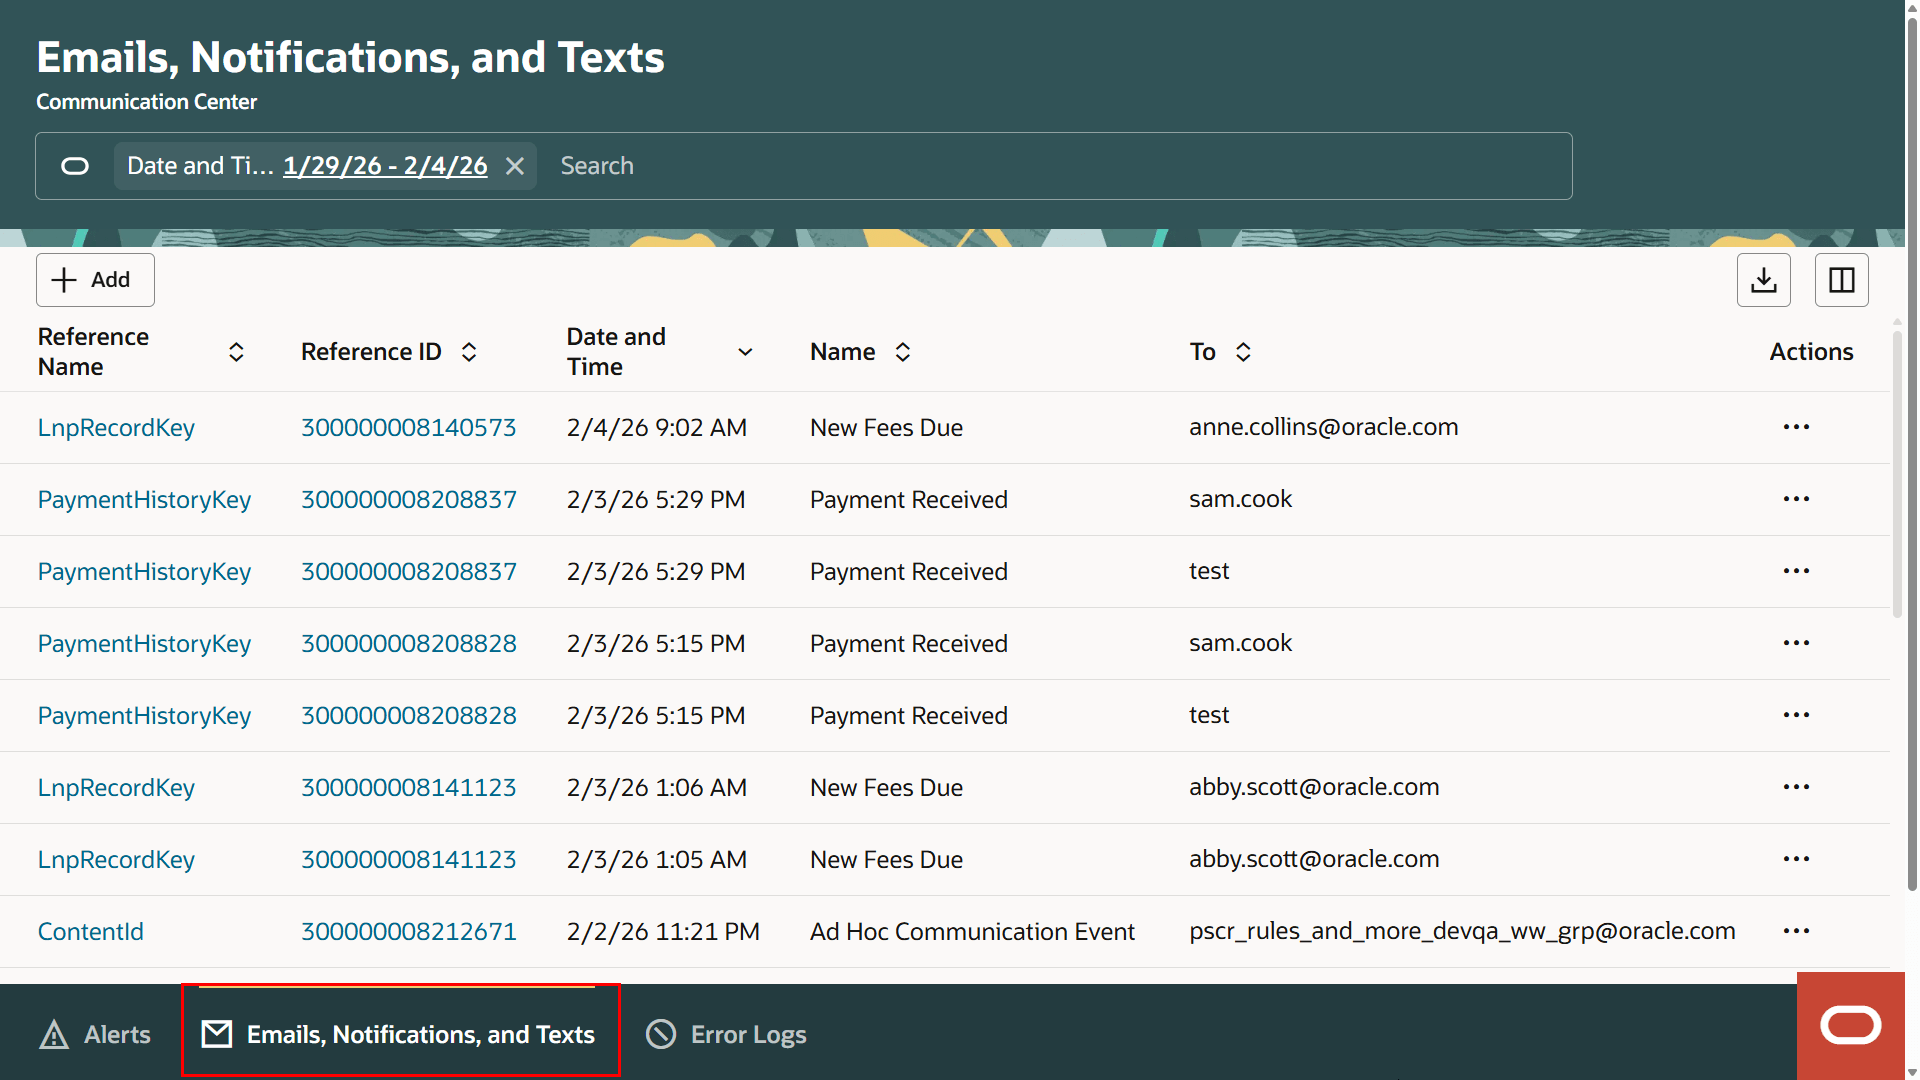Screen dimensions: 1920x1080
Task: Click the download export icon
Action: click(1763, 280)
